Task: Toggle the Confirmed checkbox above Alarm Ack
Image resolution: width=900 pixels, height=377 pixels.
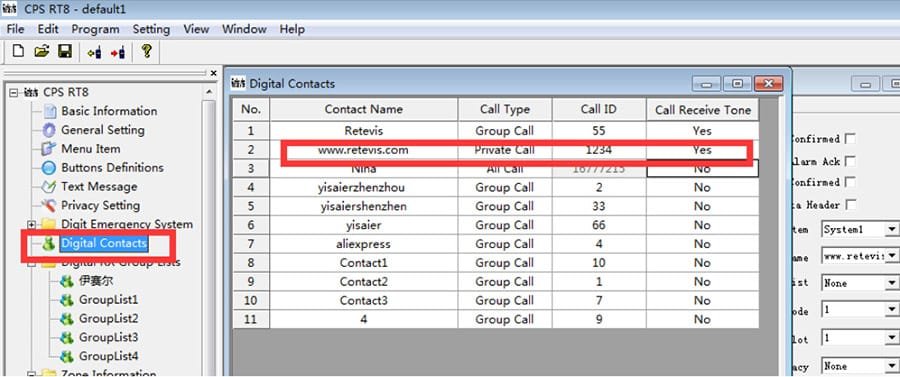Action: point(850,139)
